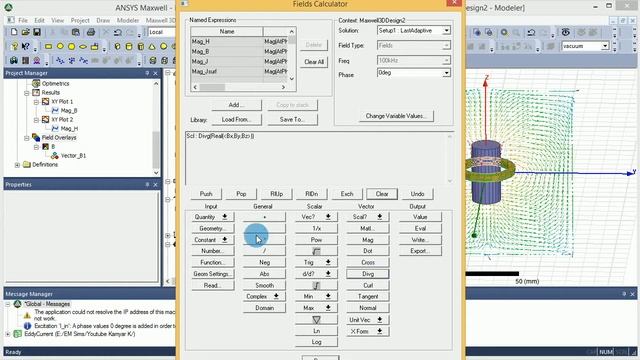640x360 pixels.
Task: Collapse XY Plot 1 node
Action: pos(36,102)
